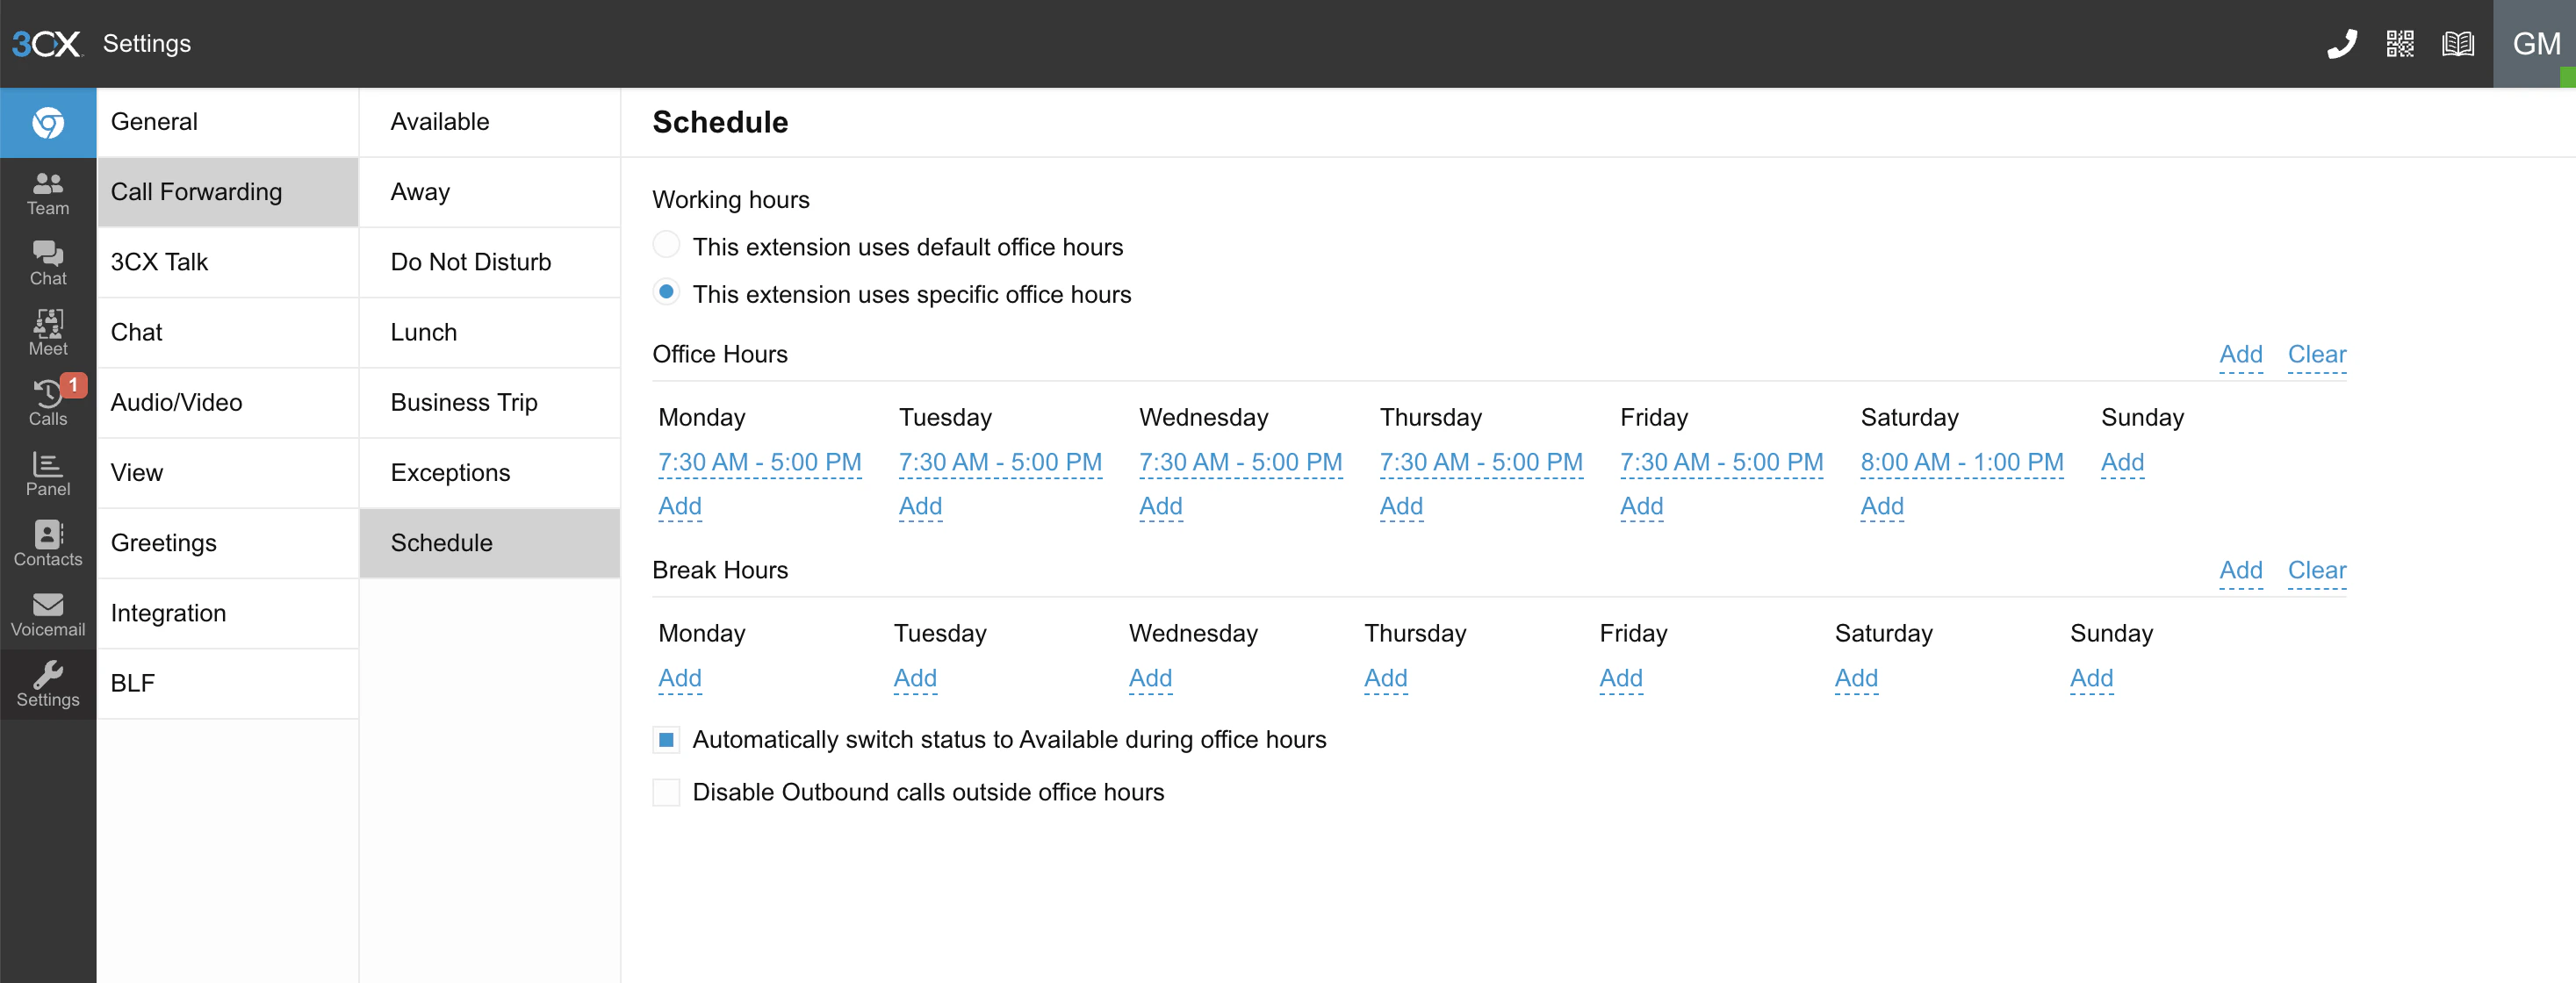Open the Team sidebar icon
This screenshot has width=2576, height=983.
[x=48, y=193]
